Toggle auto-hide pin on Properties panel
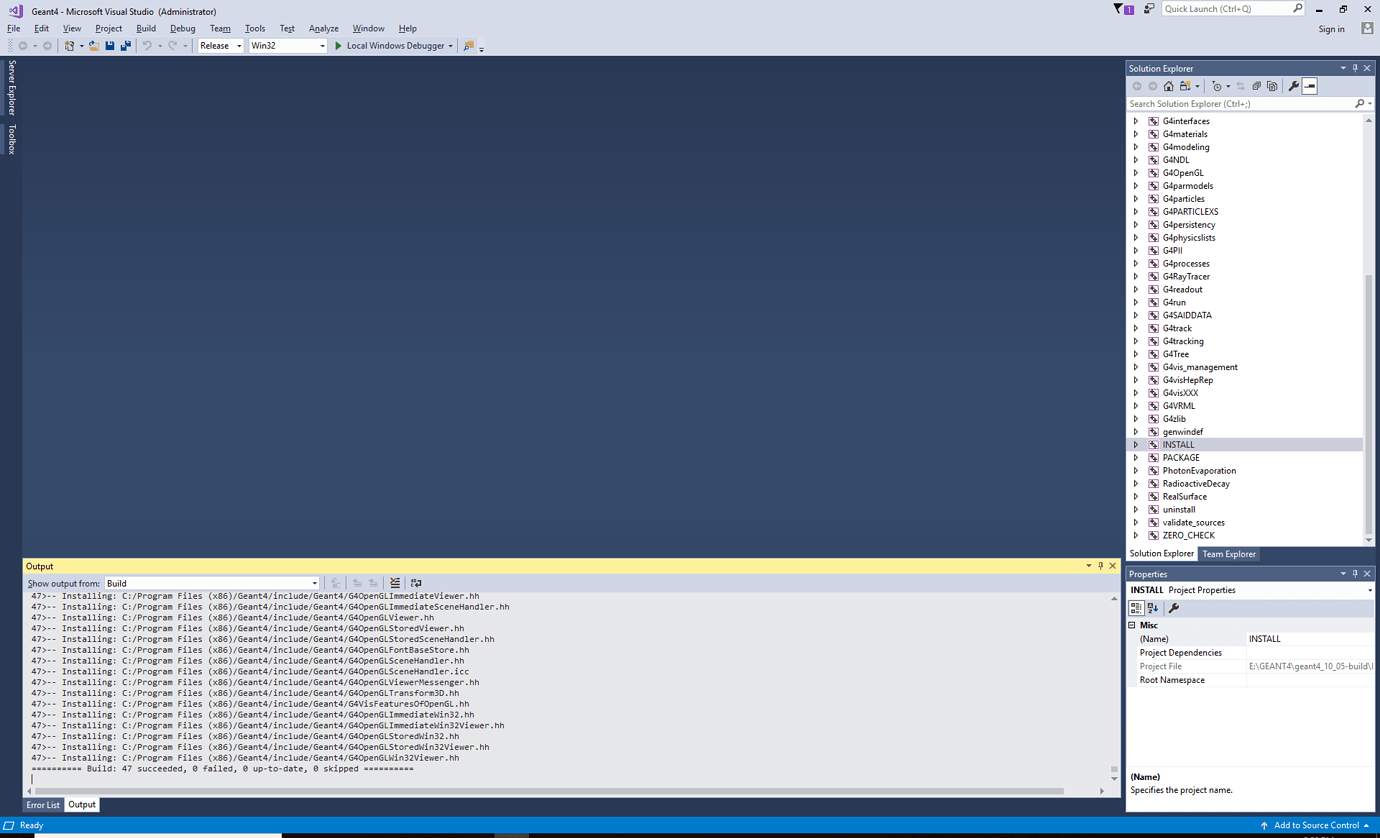The height and width of the screenshot is (838, 1380). tap(1355, 574)
